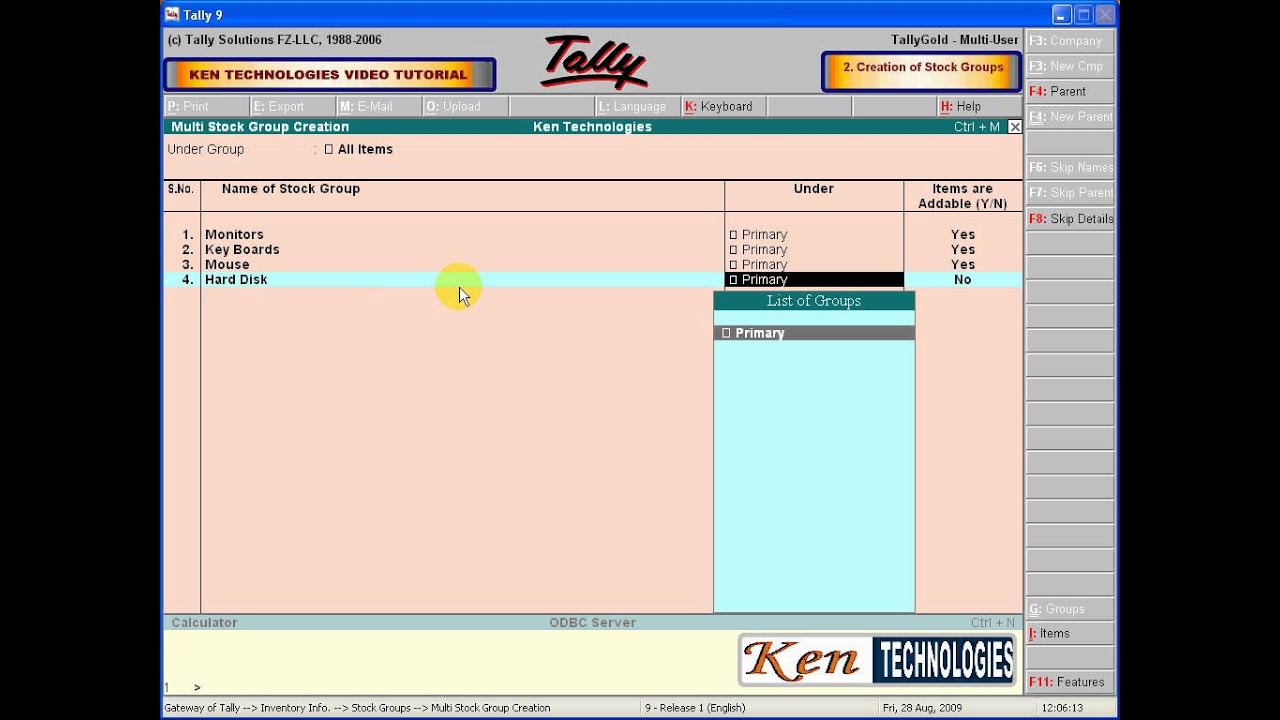Click Yes addable value for Monitors
The image size is (1280, 720).
[963, 235]
